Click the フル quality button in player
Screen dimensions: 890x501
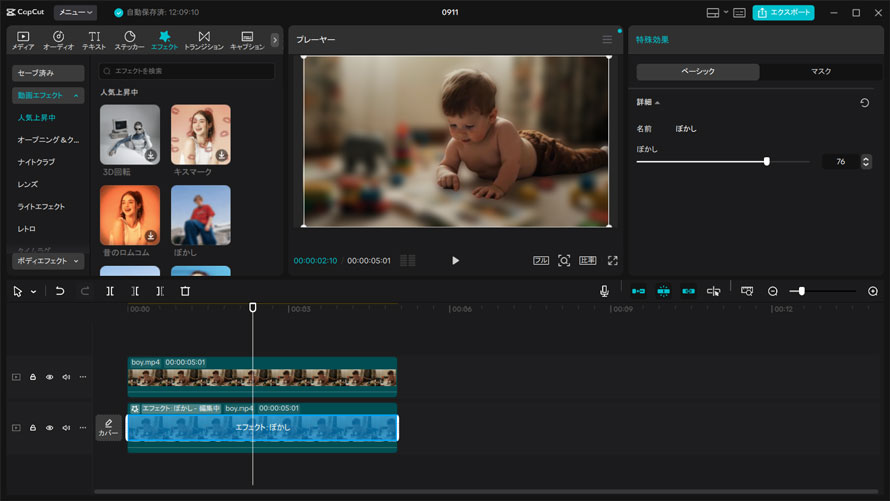[x=541, y=260]
